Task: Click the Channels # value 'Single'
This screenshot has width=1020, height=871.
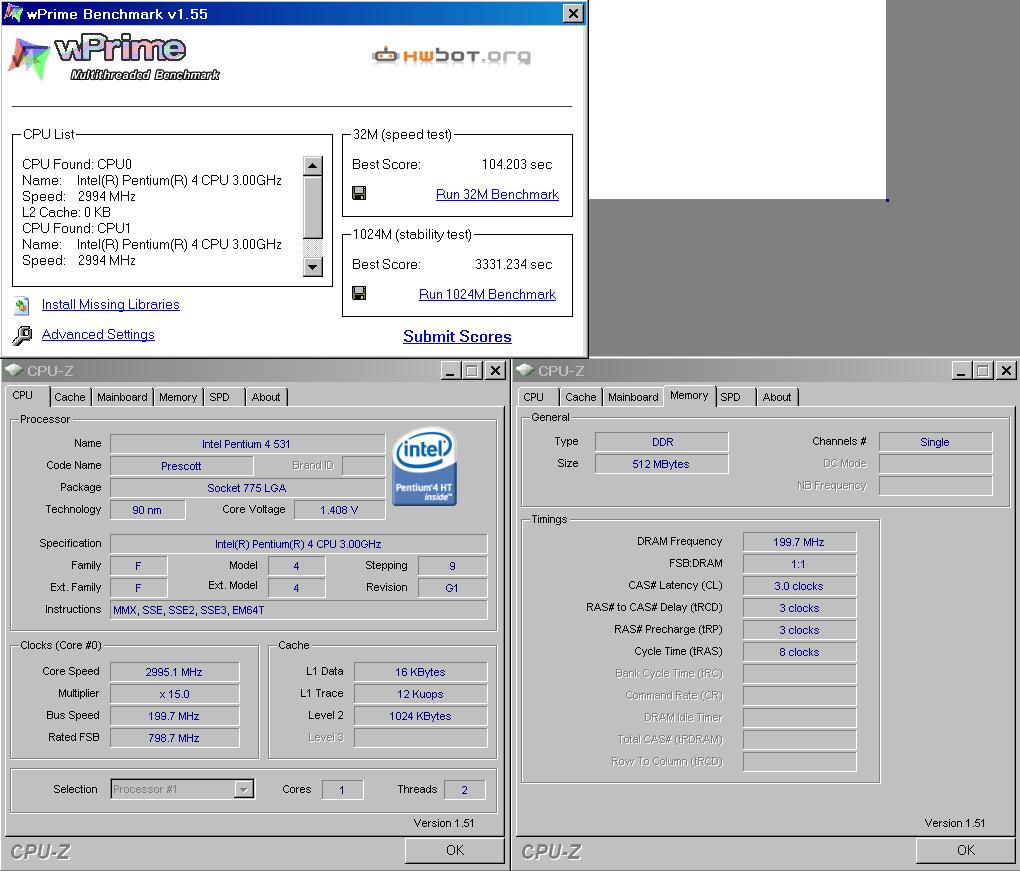Action: (x=935, y=442)
